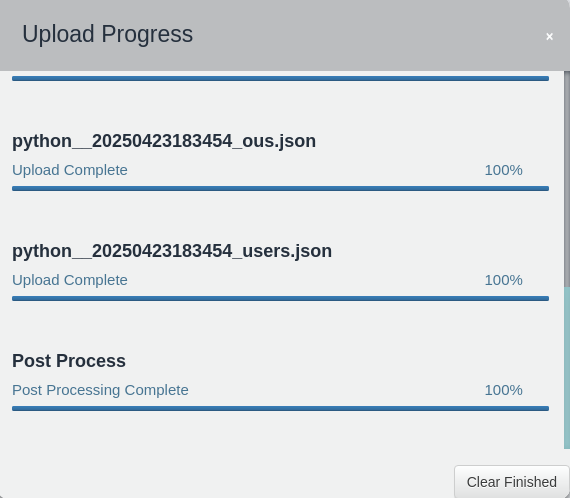Click the gray scrollbar thumb of the upload list
Screen dimensions: 570x498
(567, 179)
